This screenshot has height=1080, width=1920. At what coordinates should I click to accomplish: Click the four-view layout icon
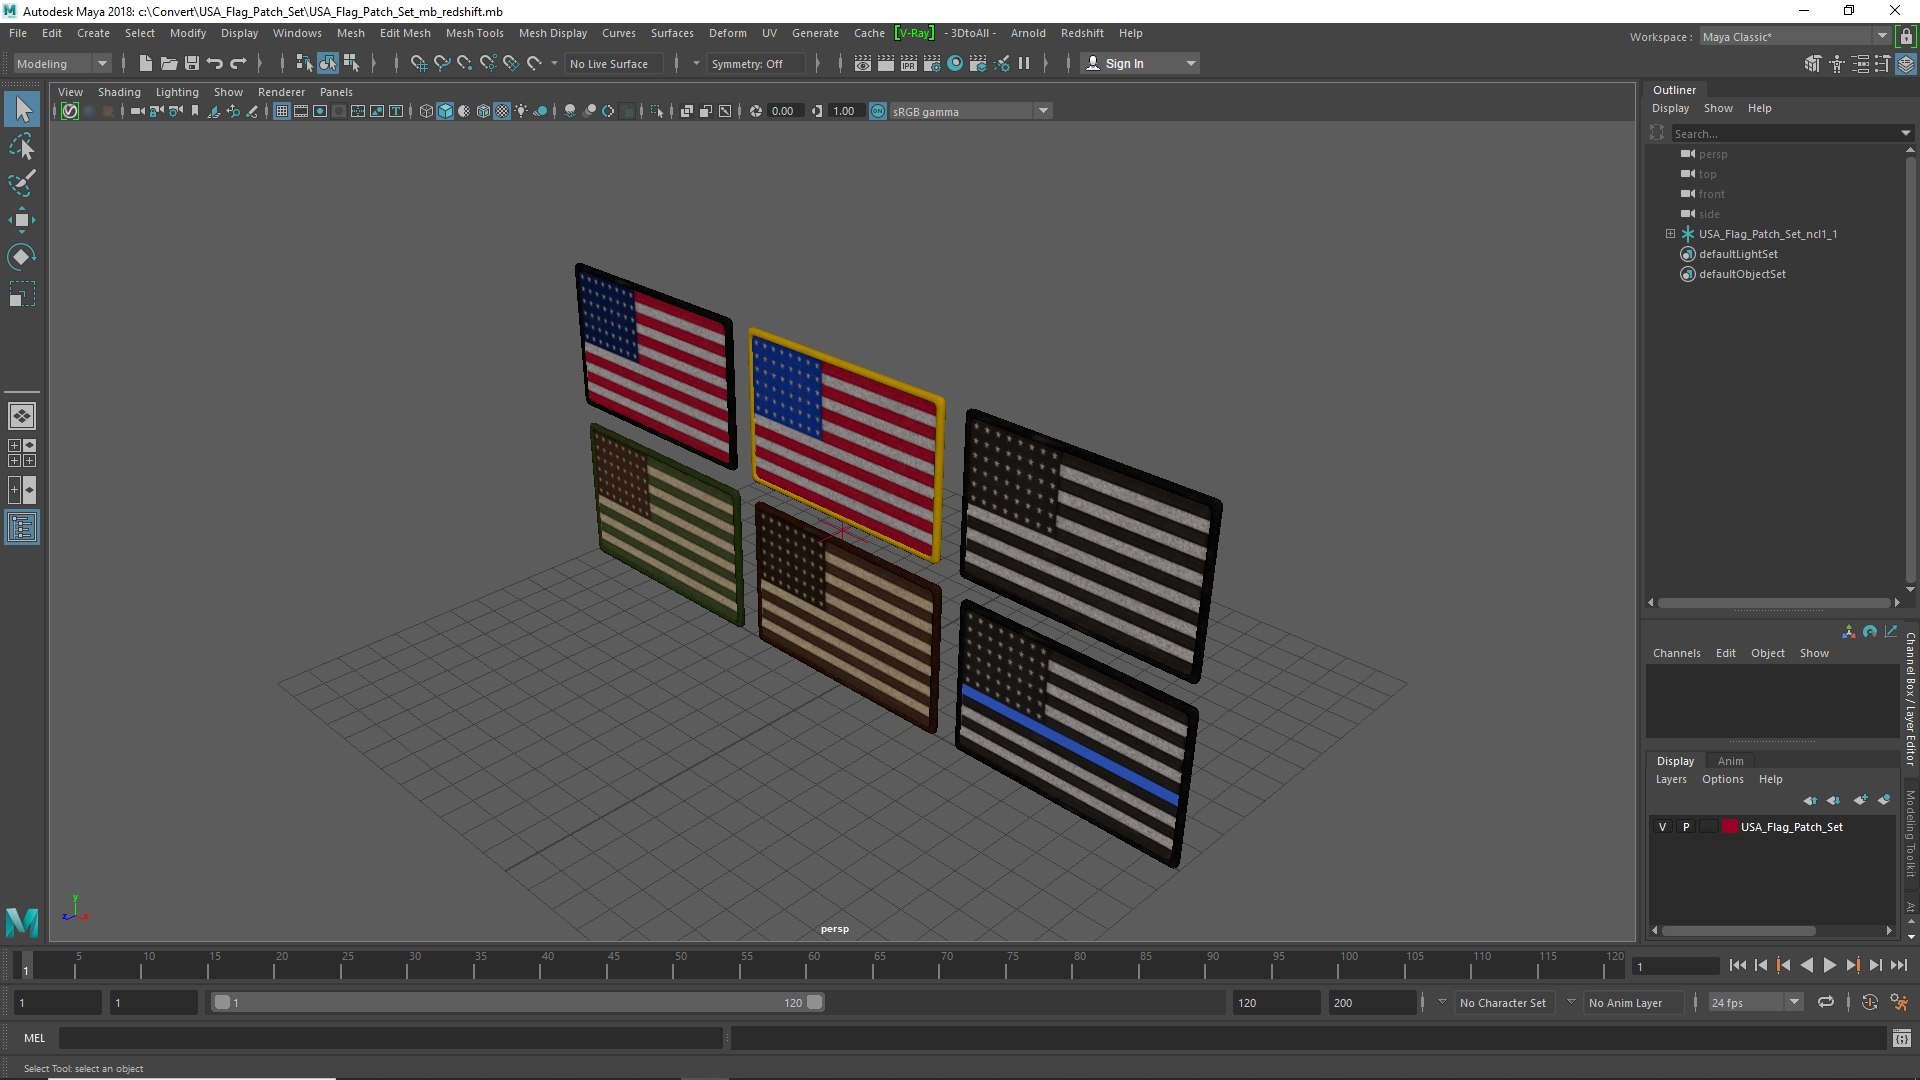pos(22,453)
